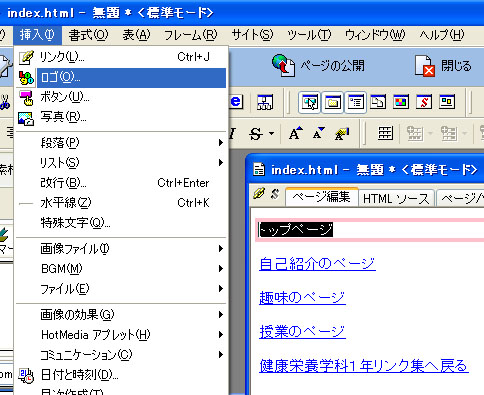Choose 改行(B)... line break entry
484x395 pixels.
pos(121,183)
